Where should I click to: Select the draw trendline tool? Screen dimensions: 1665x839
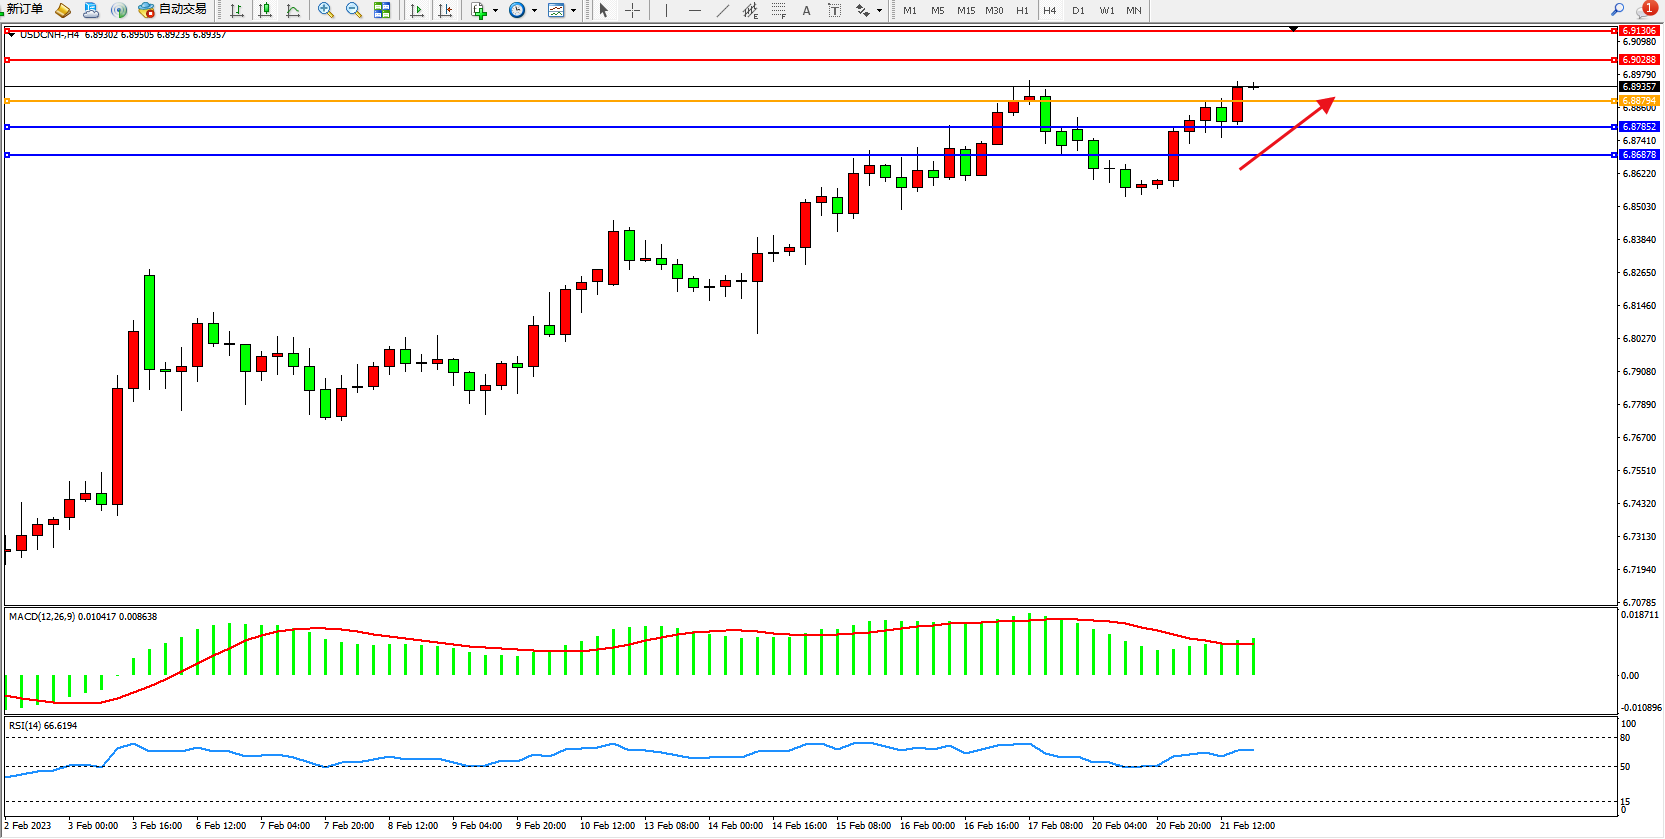click(722, 10)
